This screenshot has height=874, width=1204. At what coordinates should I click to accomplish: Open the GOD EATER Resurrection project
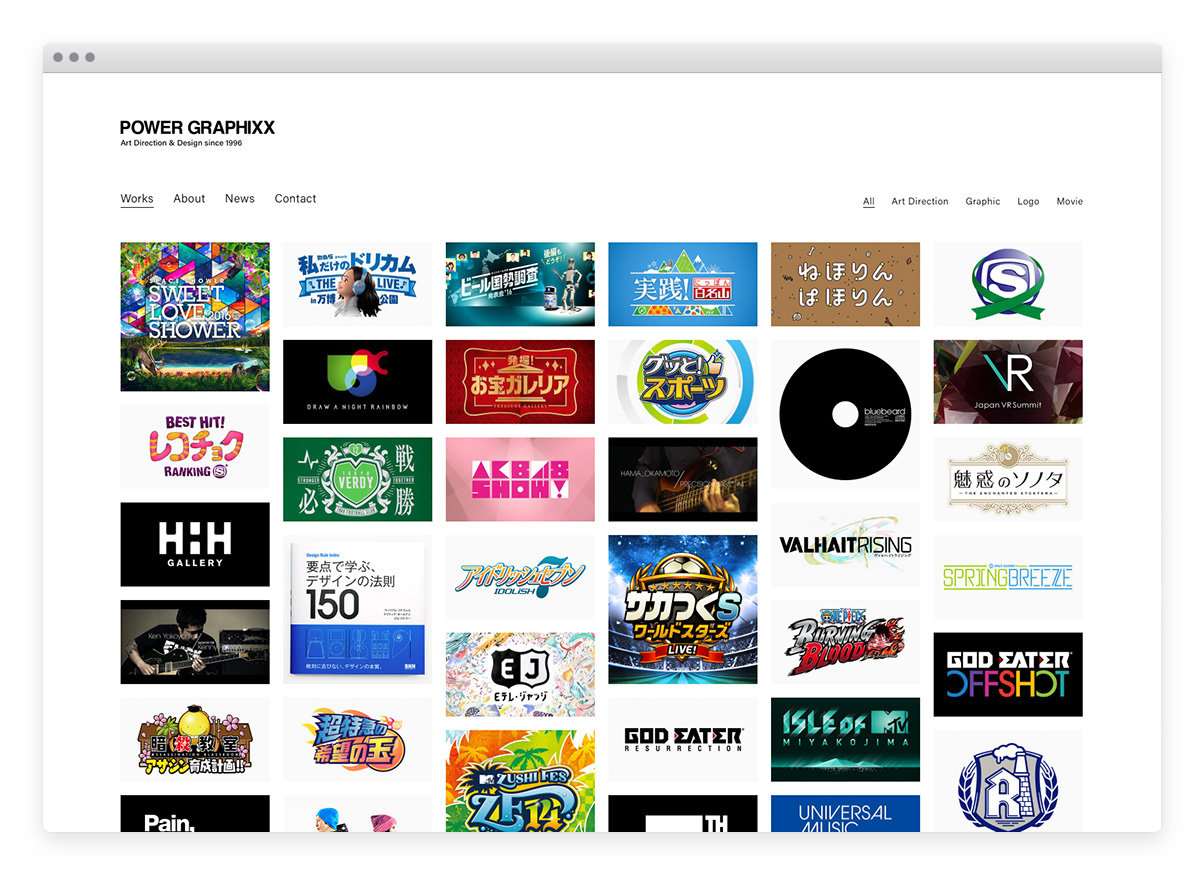click(682, 738)
